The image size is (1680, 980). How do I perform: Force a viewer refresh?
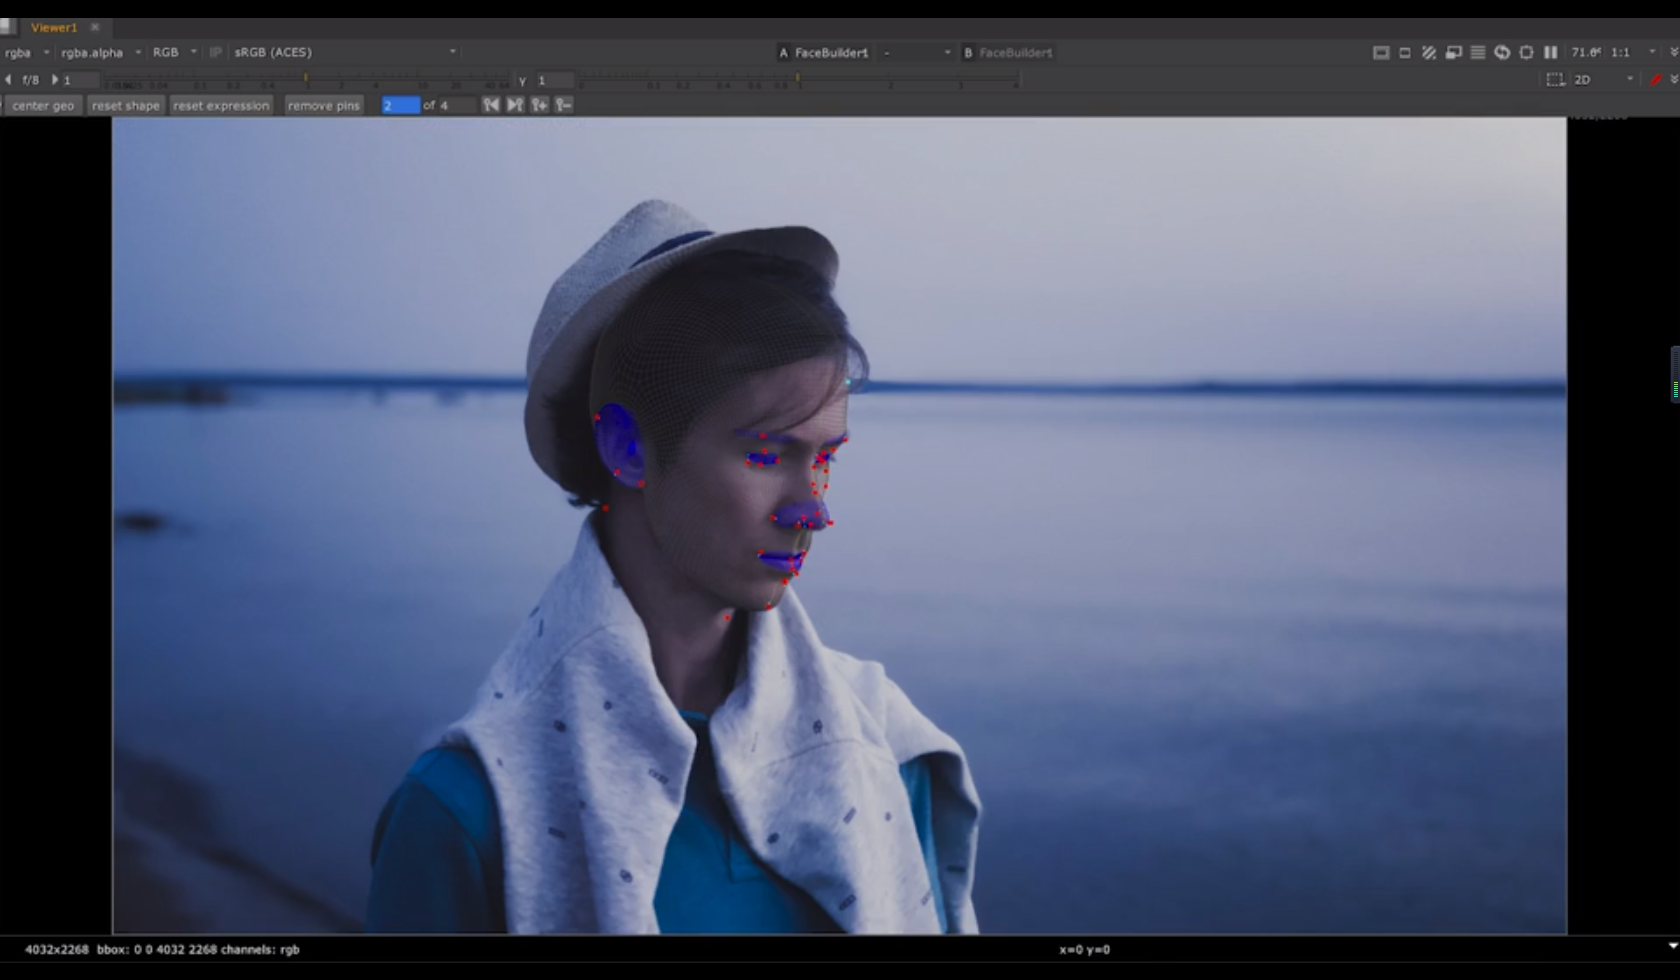[1502, 52]
